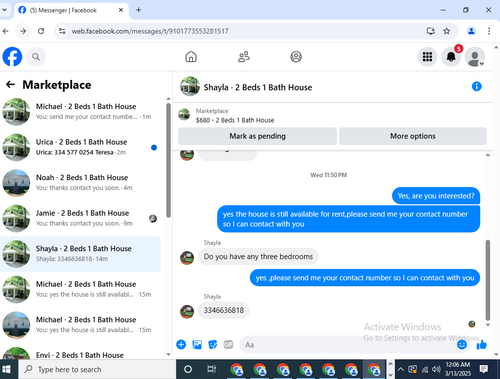
Task: Click the phone number message 3346636818
Action: (x=224, y=310)
